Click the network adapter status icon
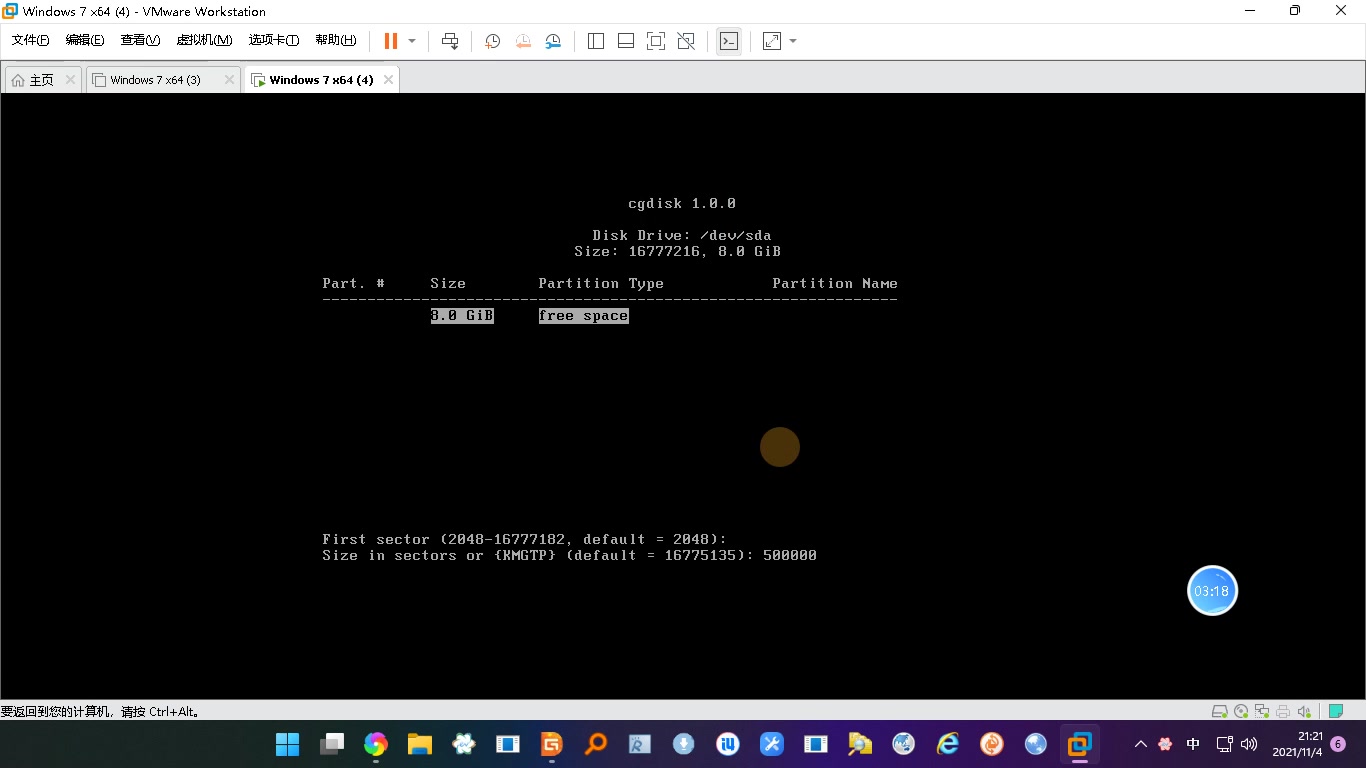 (1261, 710)
